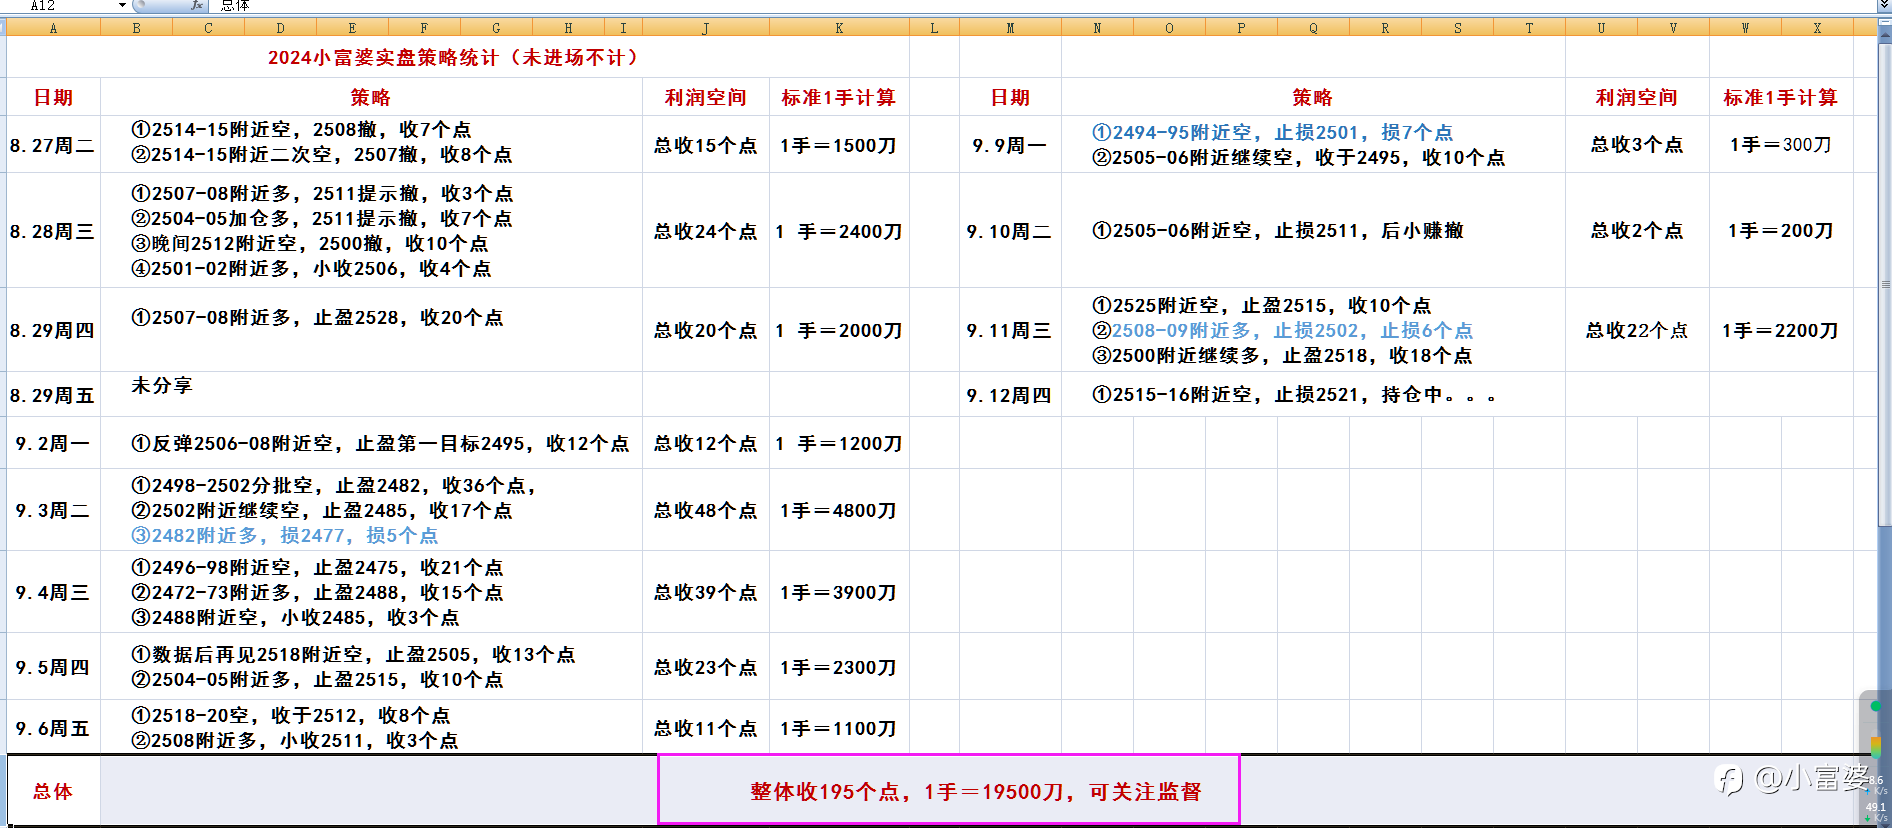Click the watermark logo beside @小富婆
Image resolution: width=1892 pixels, height=828 pixels.
coord(1729,779)
